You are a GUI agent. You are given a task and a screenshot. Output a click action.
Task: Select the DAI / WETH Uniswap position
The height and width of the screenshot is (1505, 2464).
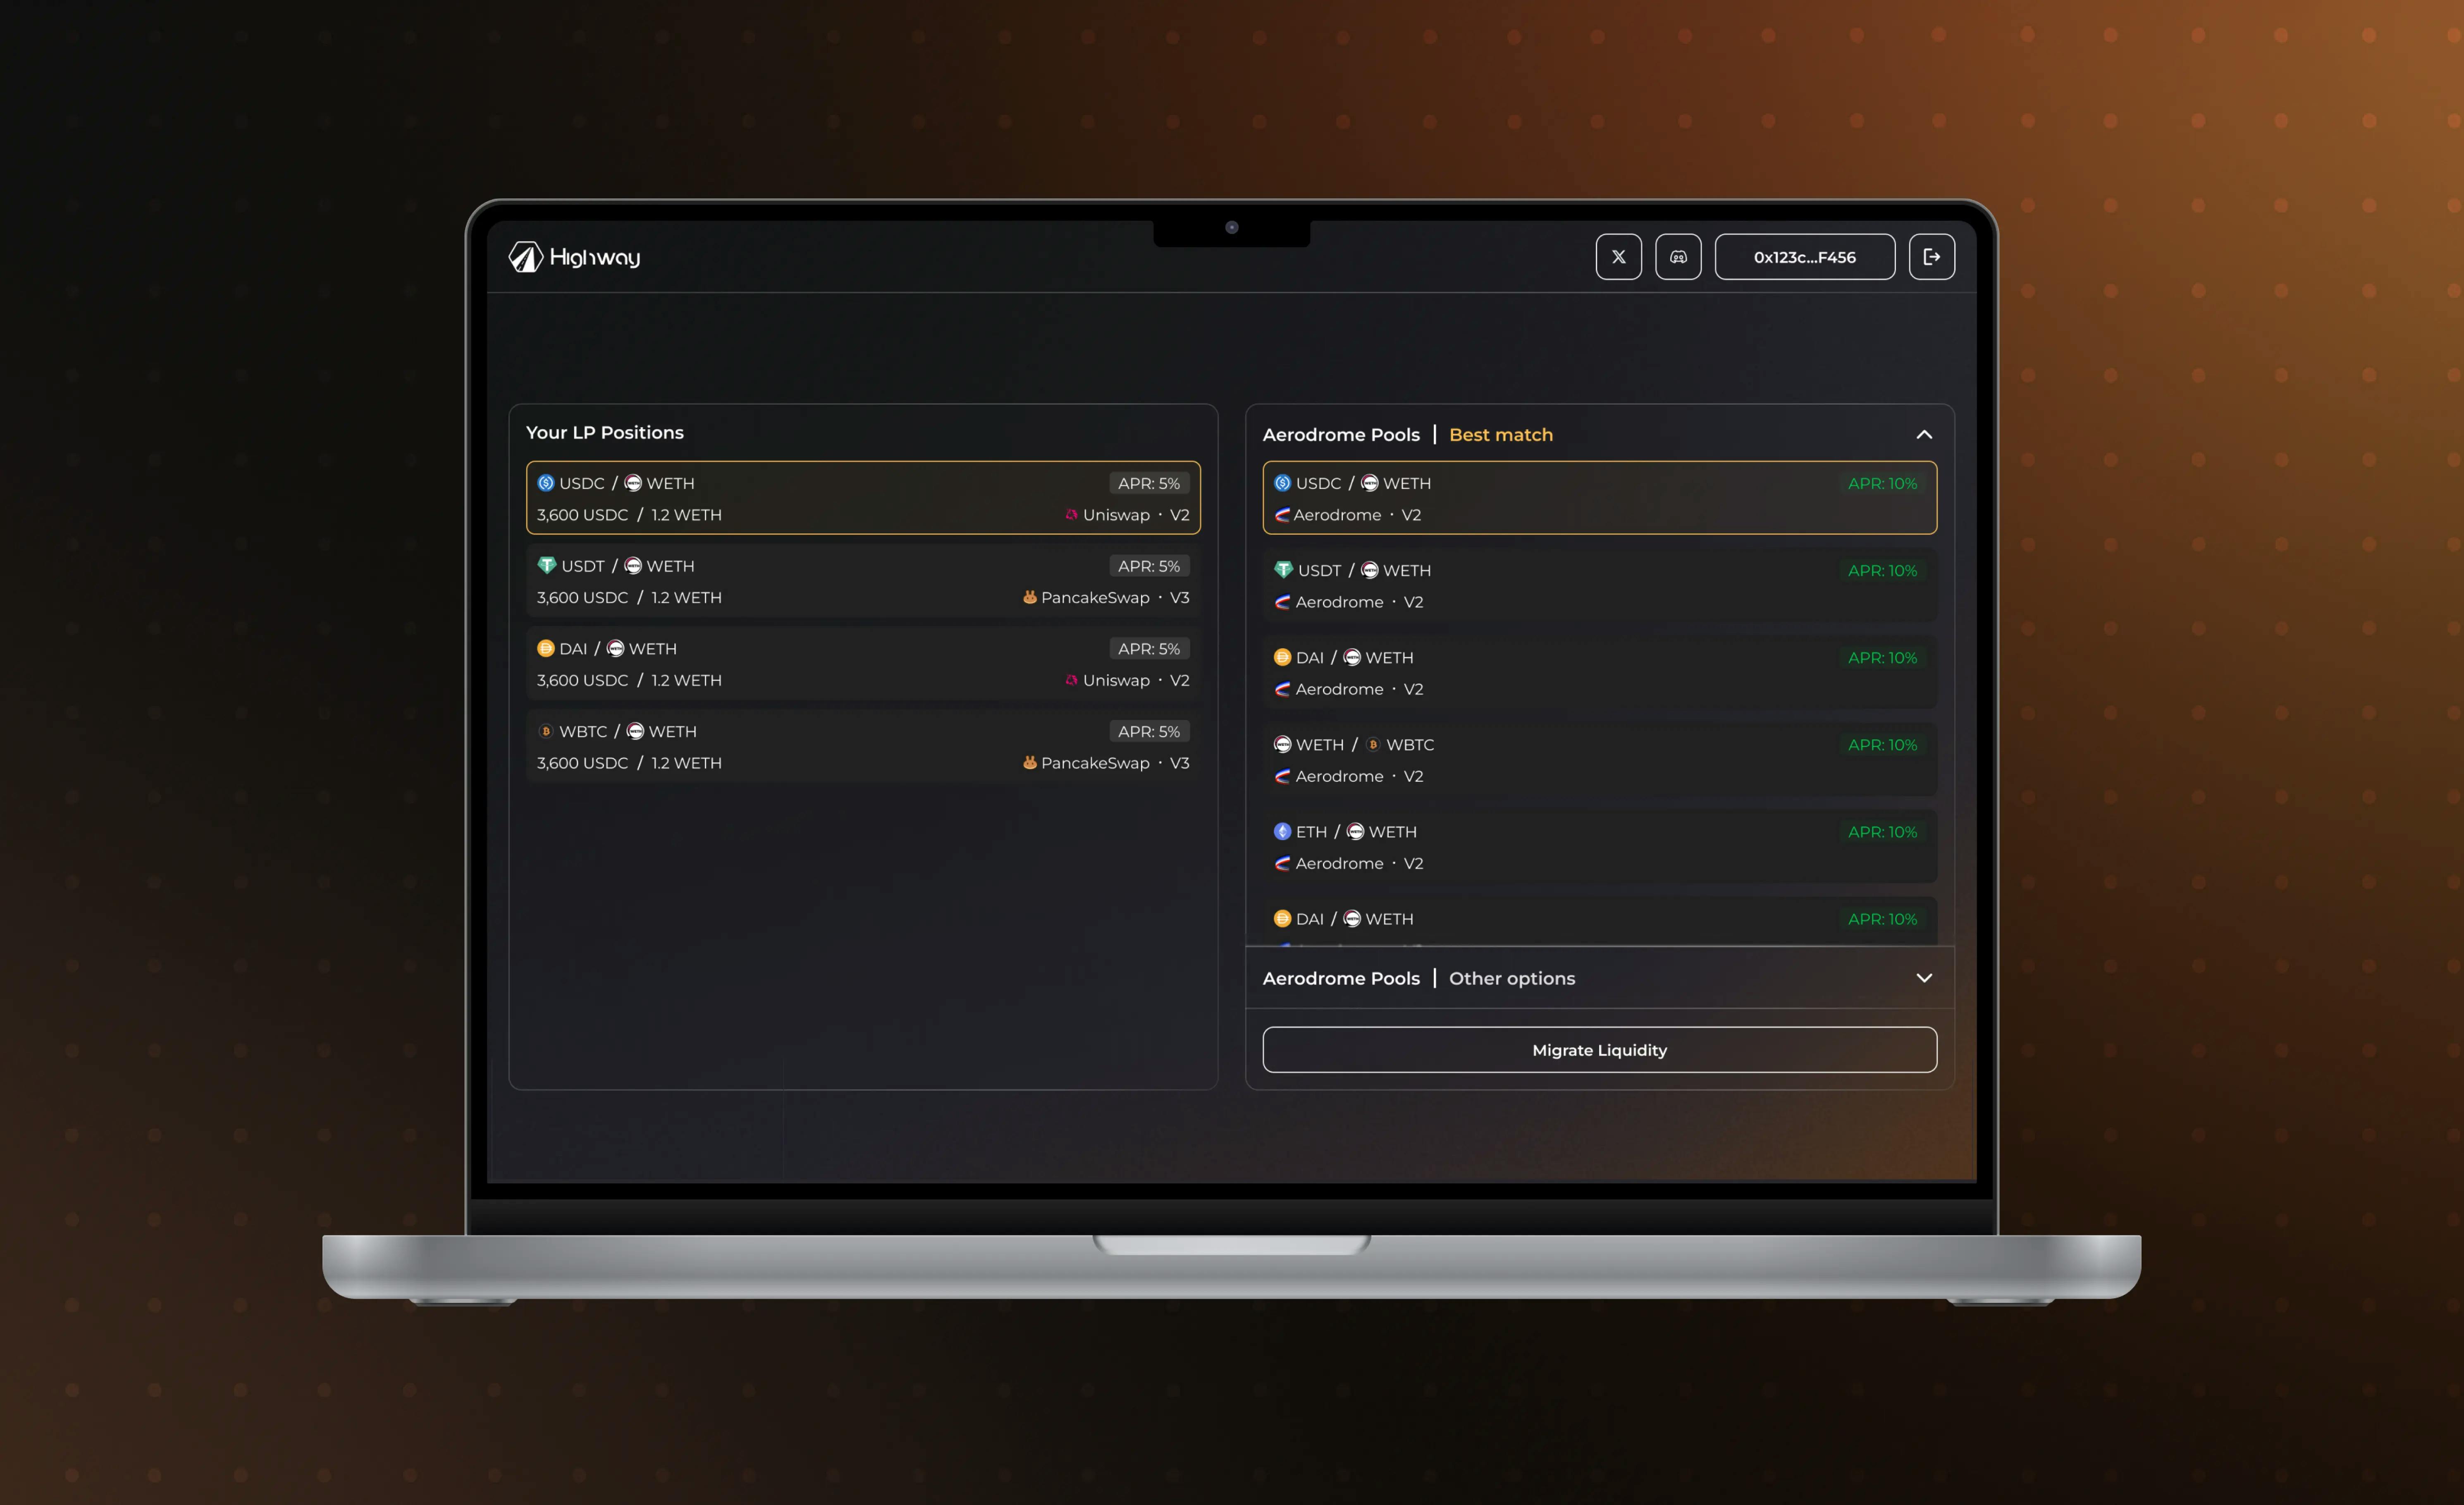(x=863, y=664)
